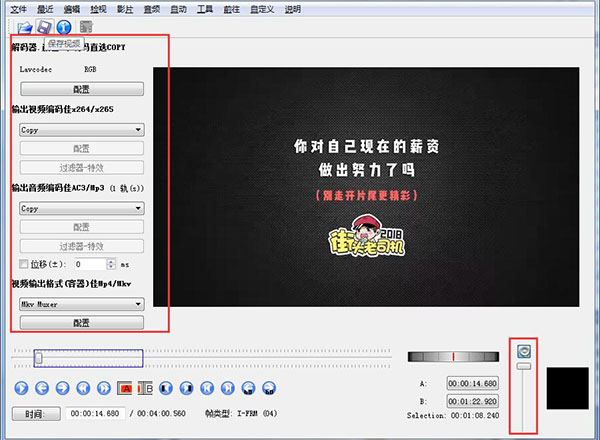Open the 文件 menu

pos(18,9)
